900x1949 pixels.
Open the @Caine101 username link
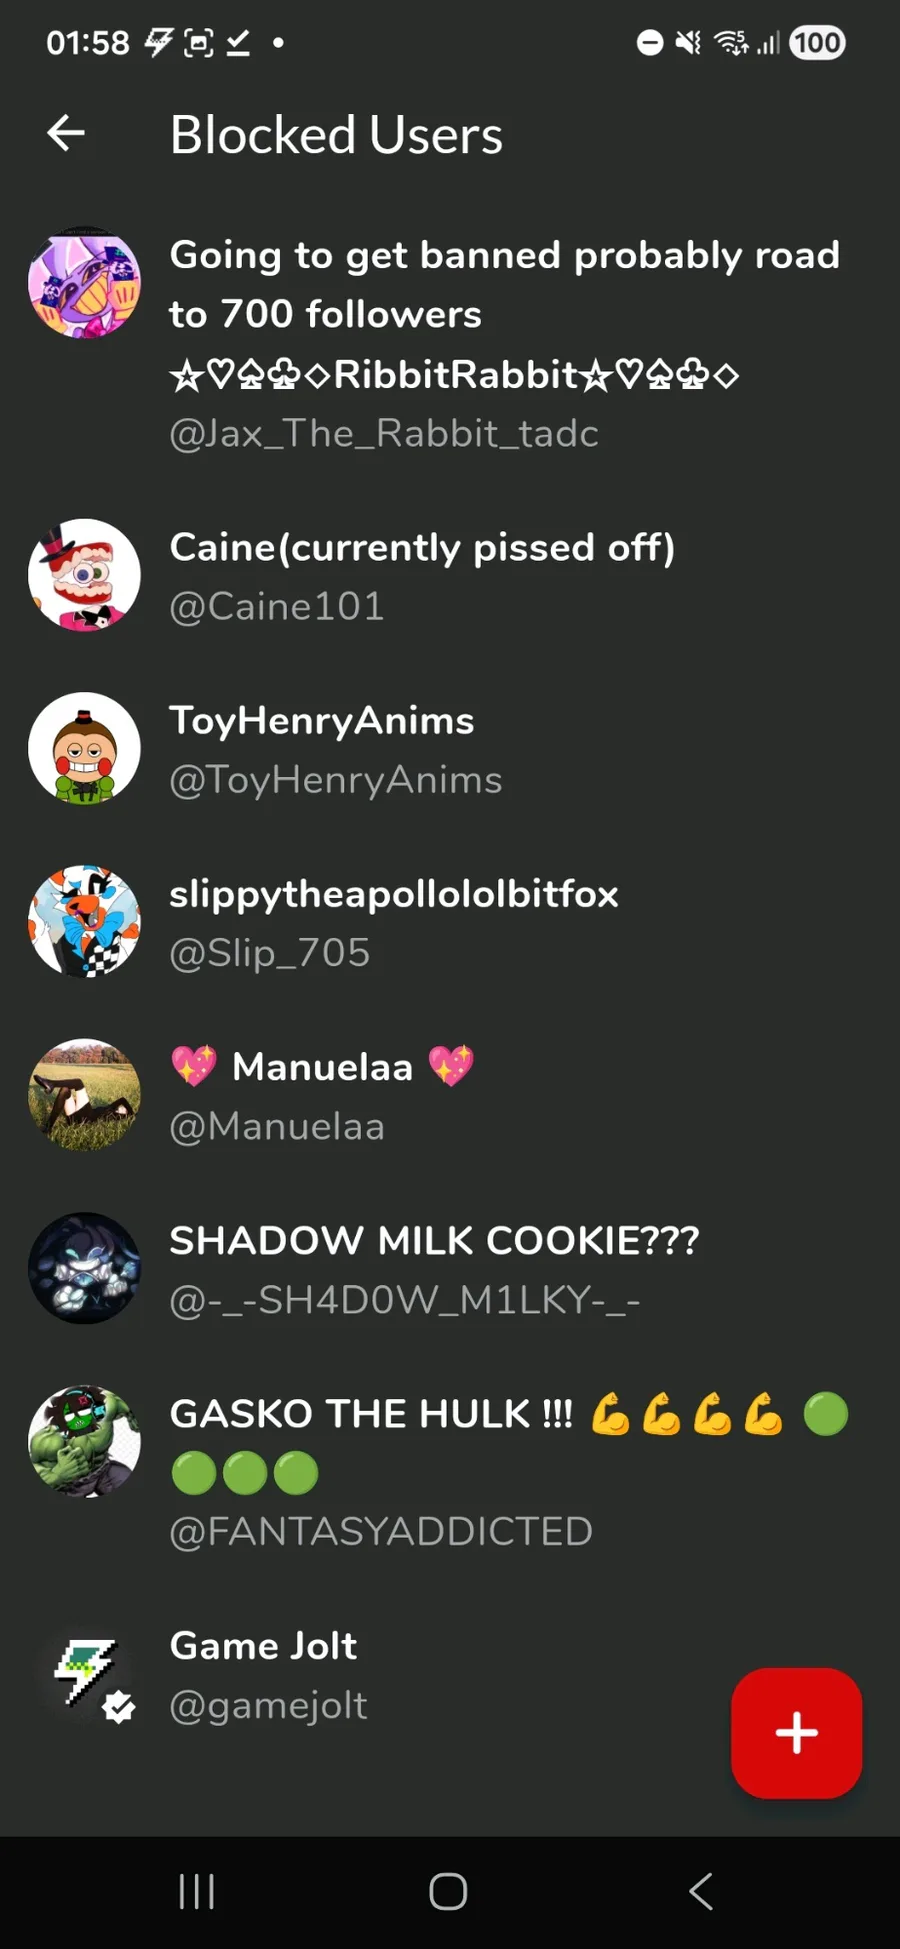click(x=277, y=606)
